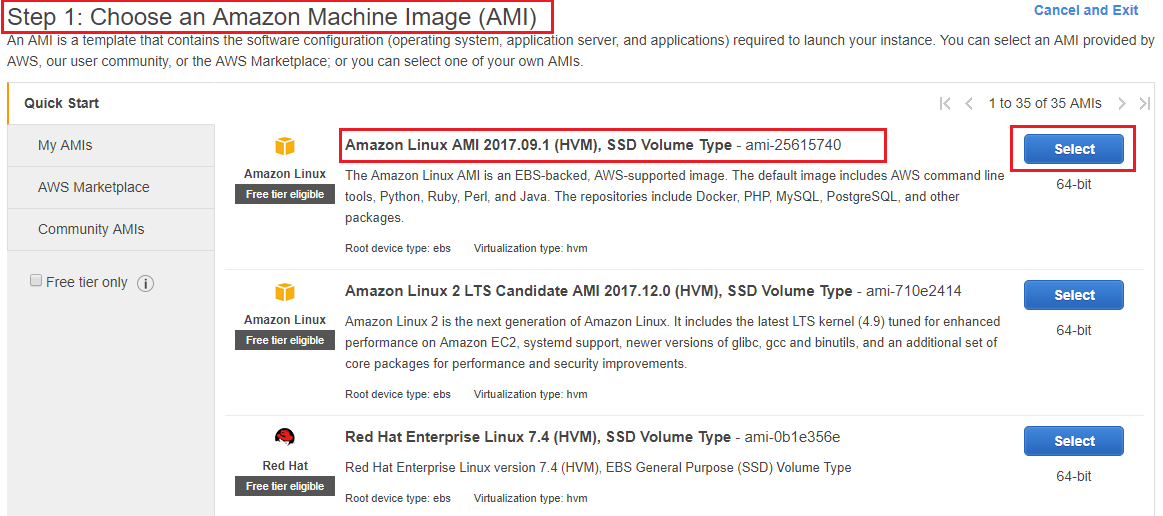This screenshot has width=1163, height=516.
Task: Select Amazon Linux 2 LTS Candidate AMI
Action: 1073,295
